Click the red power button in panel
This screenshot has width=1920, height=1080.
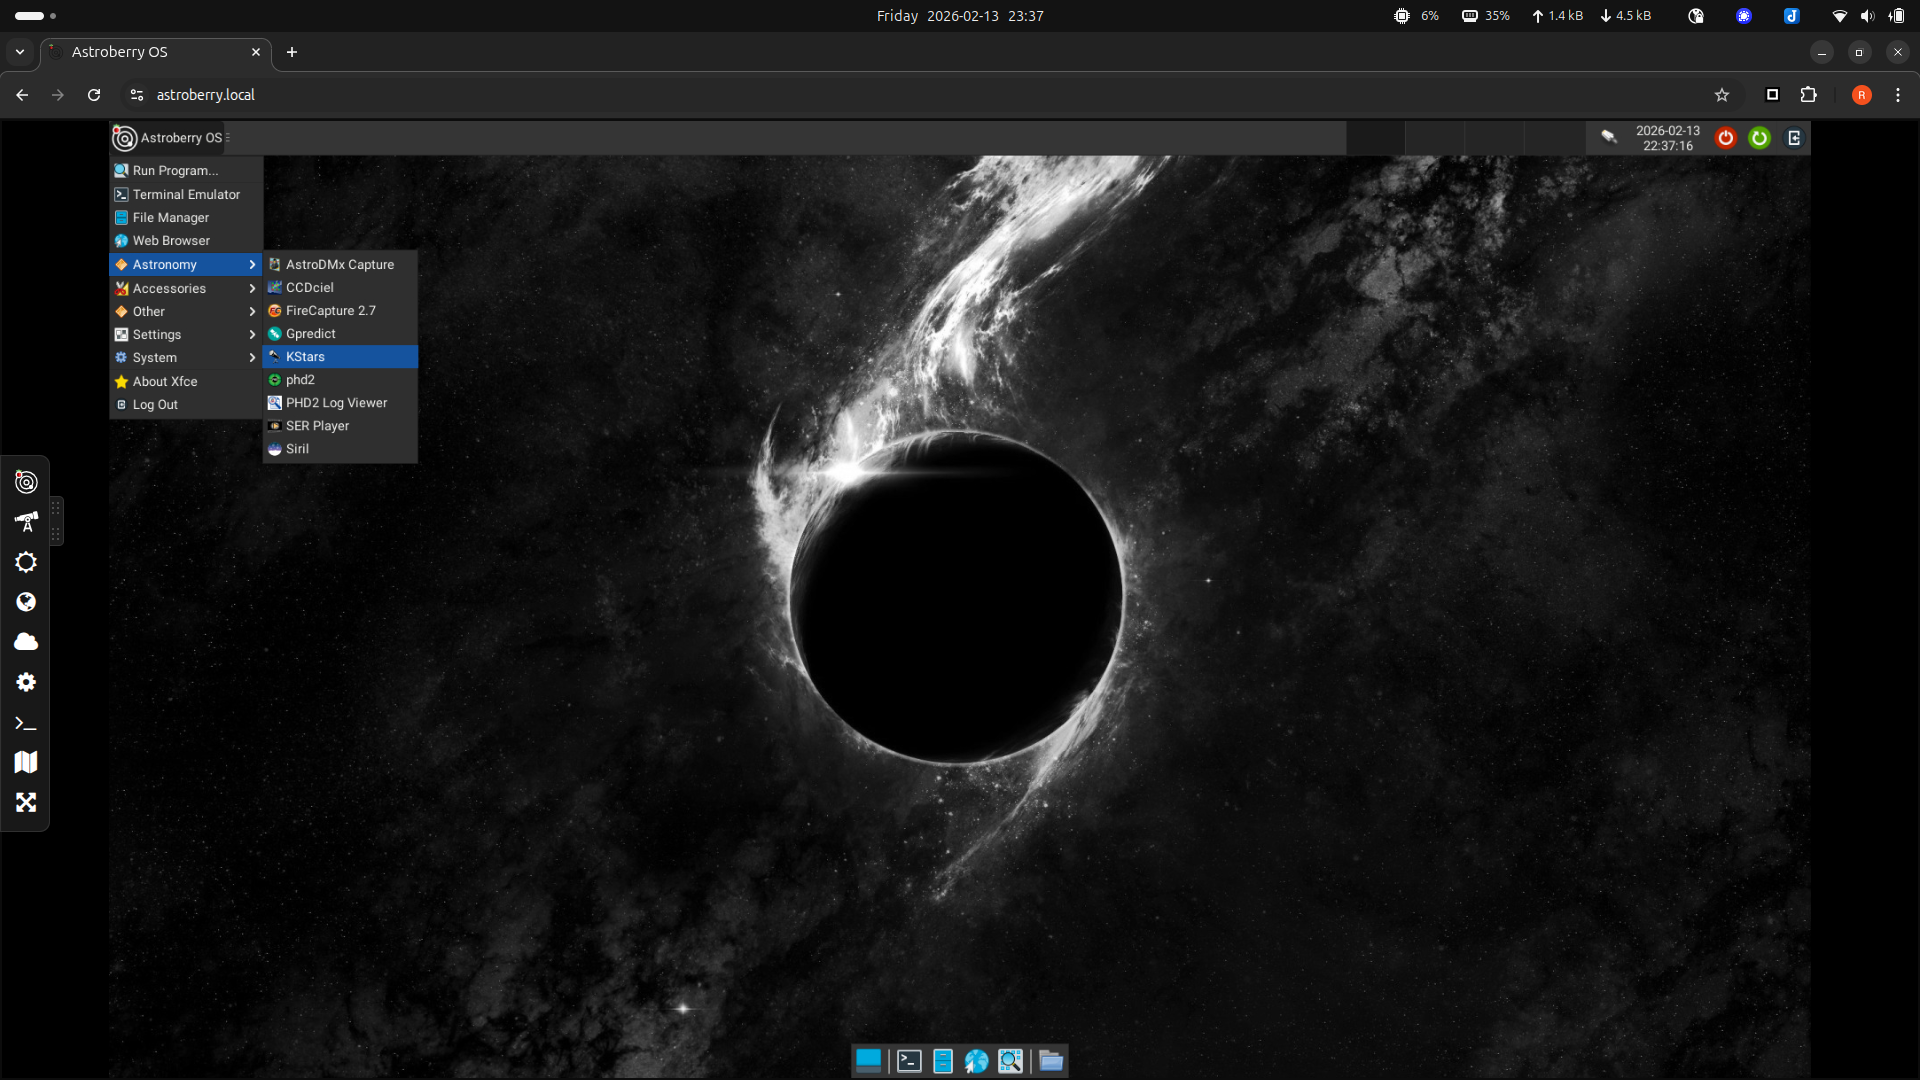[1725, 138]
